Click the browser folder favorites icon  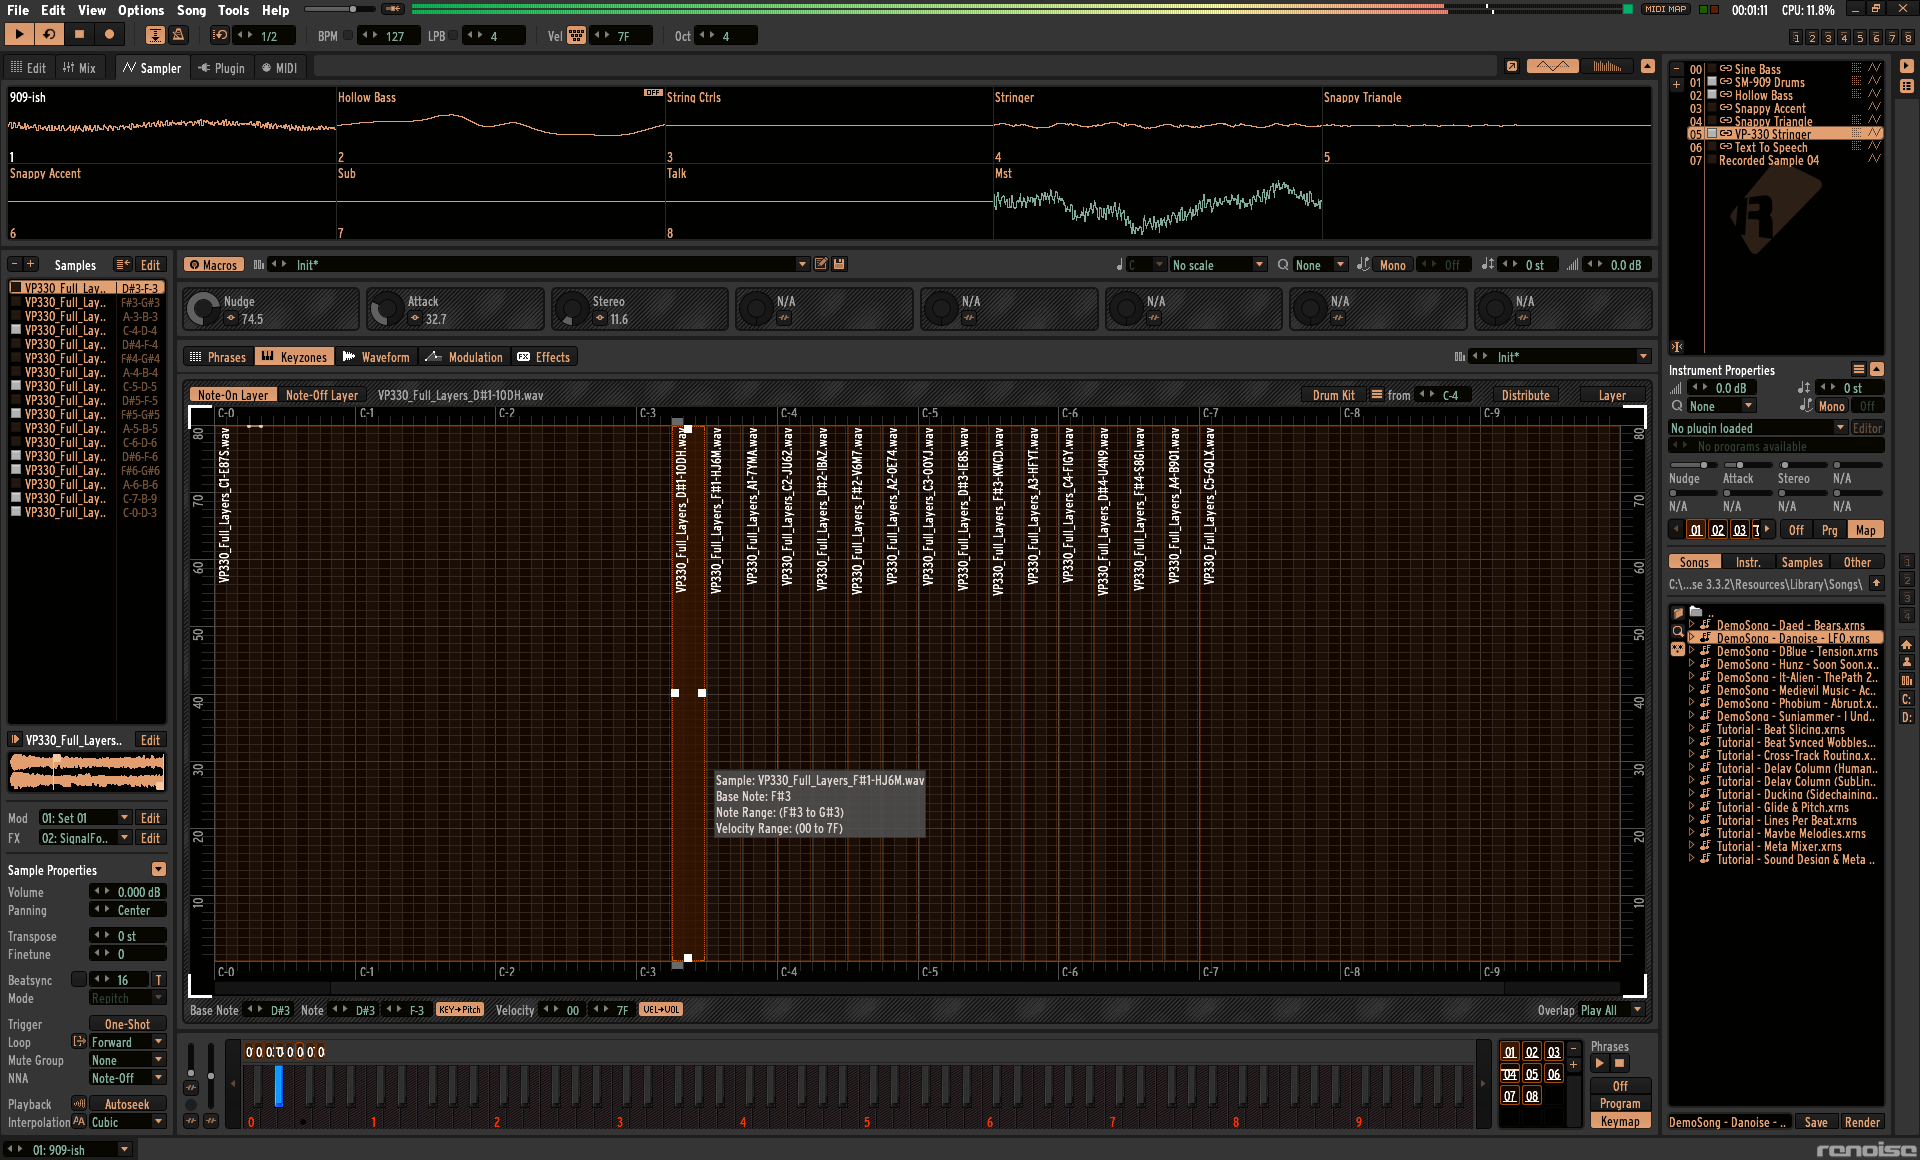(1677, 613)
